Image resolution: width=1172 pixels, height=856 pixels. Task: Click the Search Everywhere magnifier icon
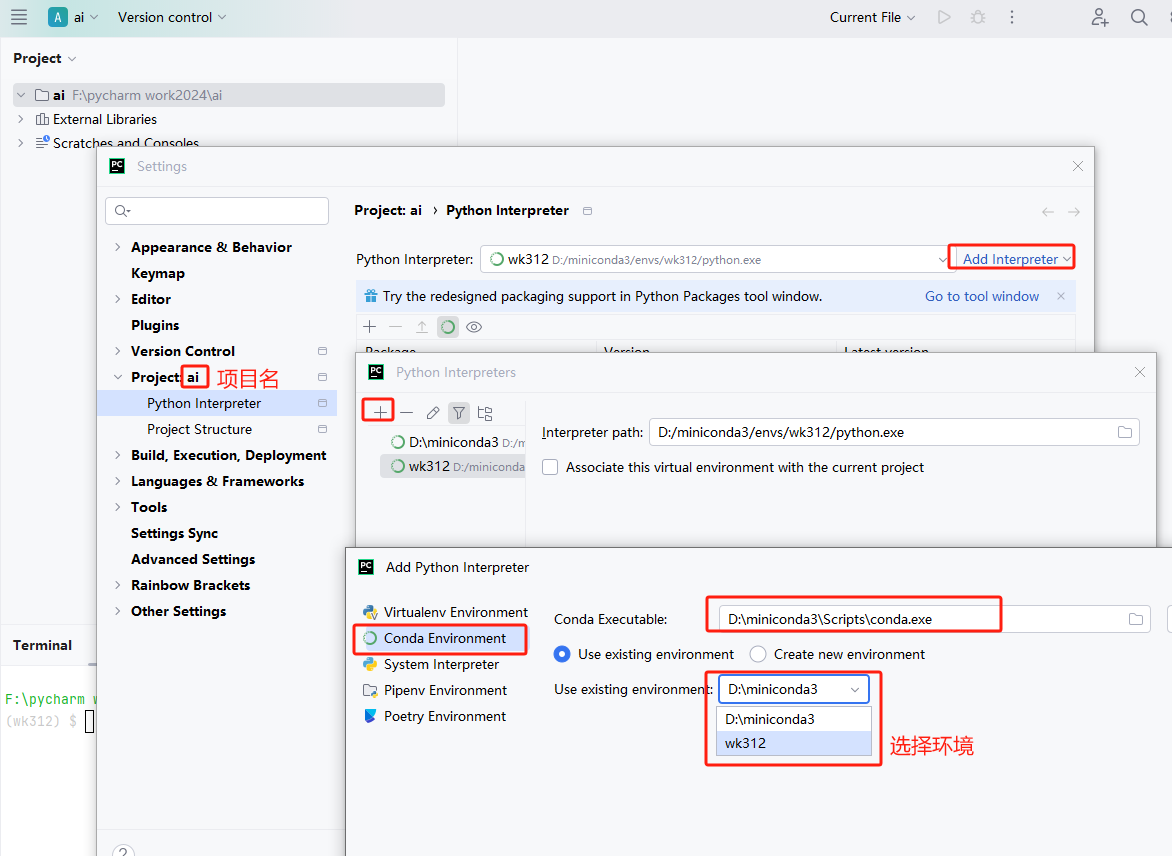(1138, 17)
